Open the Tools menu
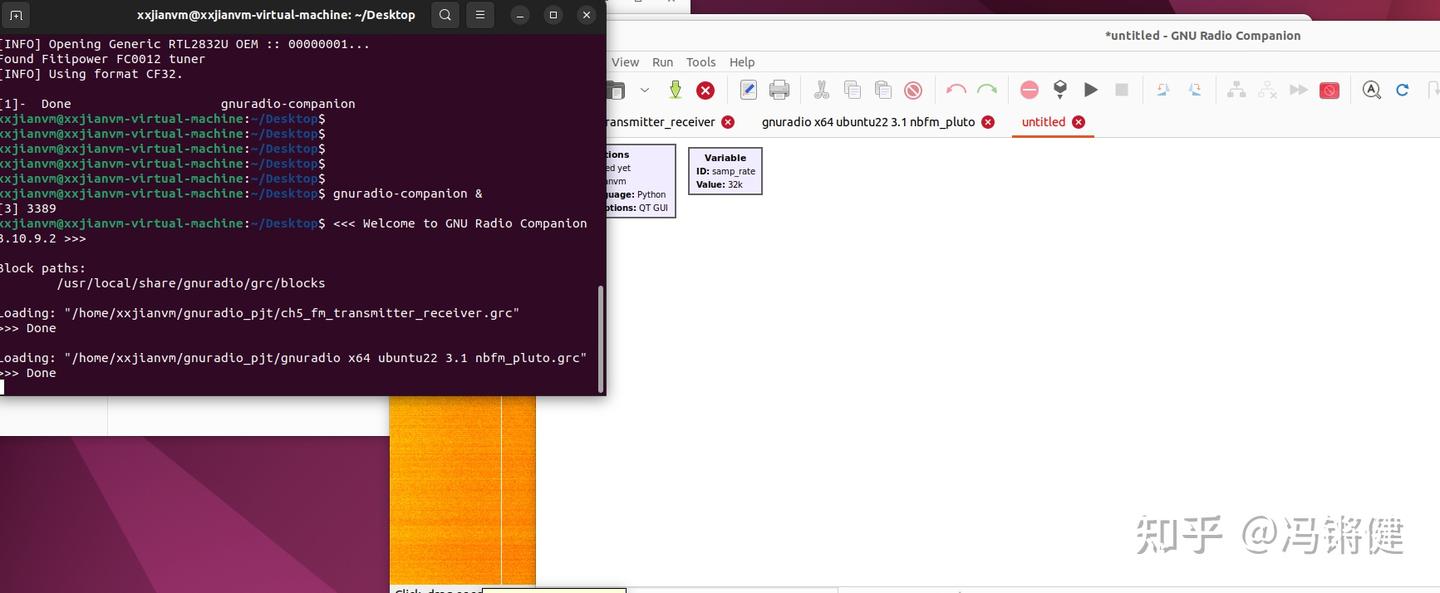Image resolution: width=1440 pixels, height=593 pixels. click(700, 61)
